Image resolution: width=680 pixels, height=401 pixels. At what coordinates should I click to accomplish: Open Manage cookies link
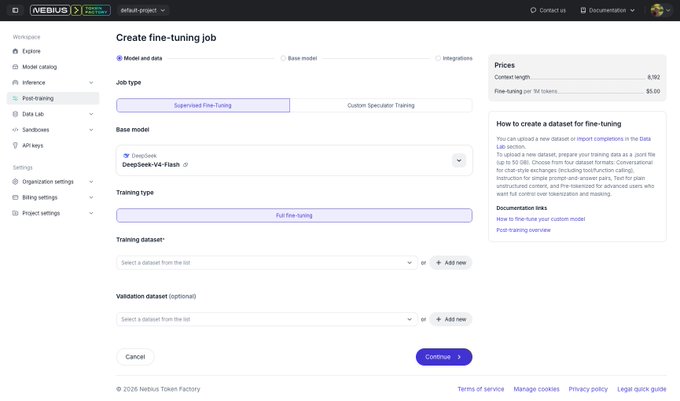pyautogui.click(x=536, y=389)
